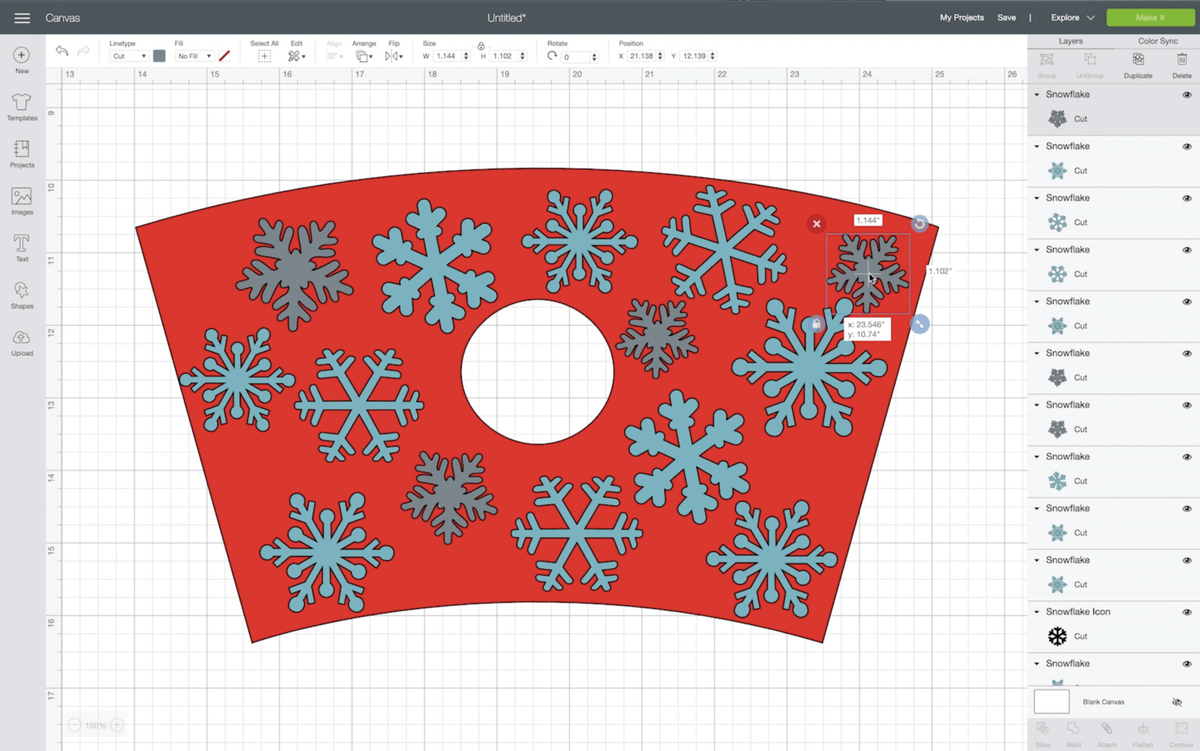Viewport: 1200px width, 751px height.
Task: Open the Fill dropdown
Action: pos(193,57)
